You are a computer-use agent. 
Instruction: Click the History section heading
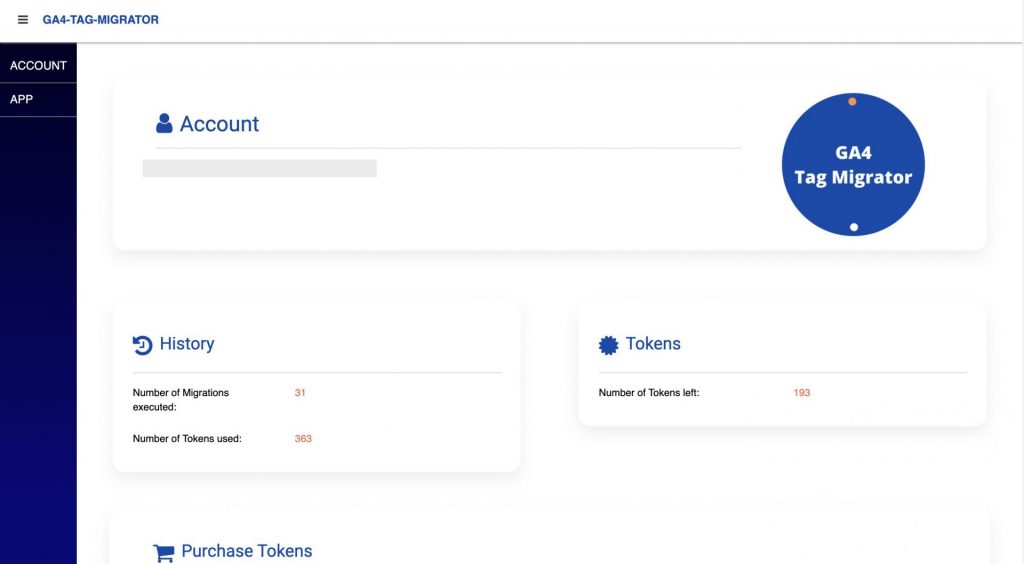click(187, 343)
